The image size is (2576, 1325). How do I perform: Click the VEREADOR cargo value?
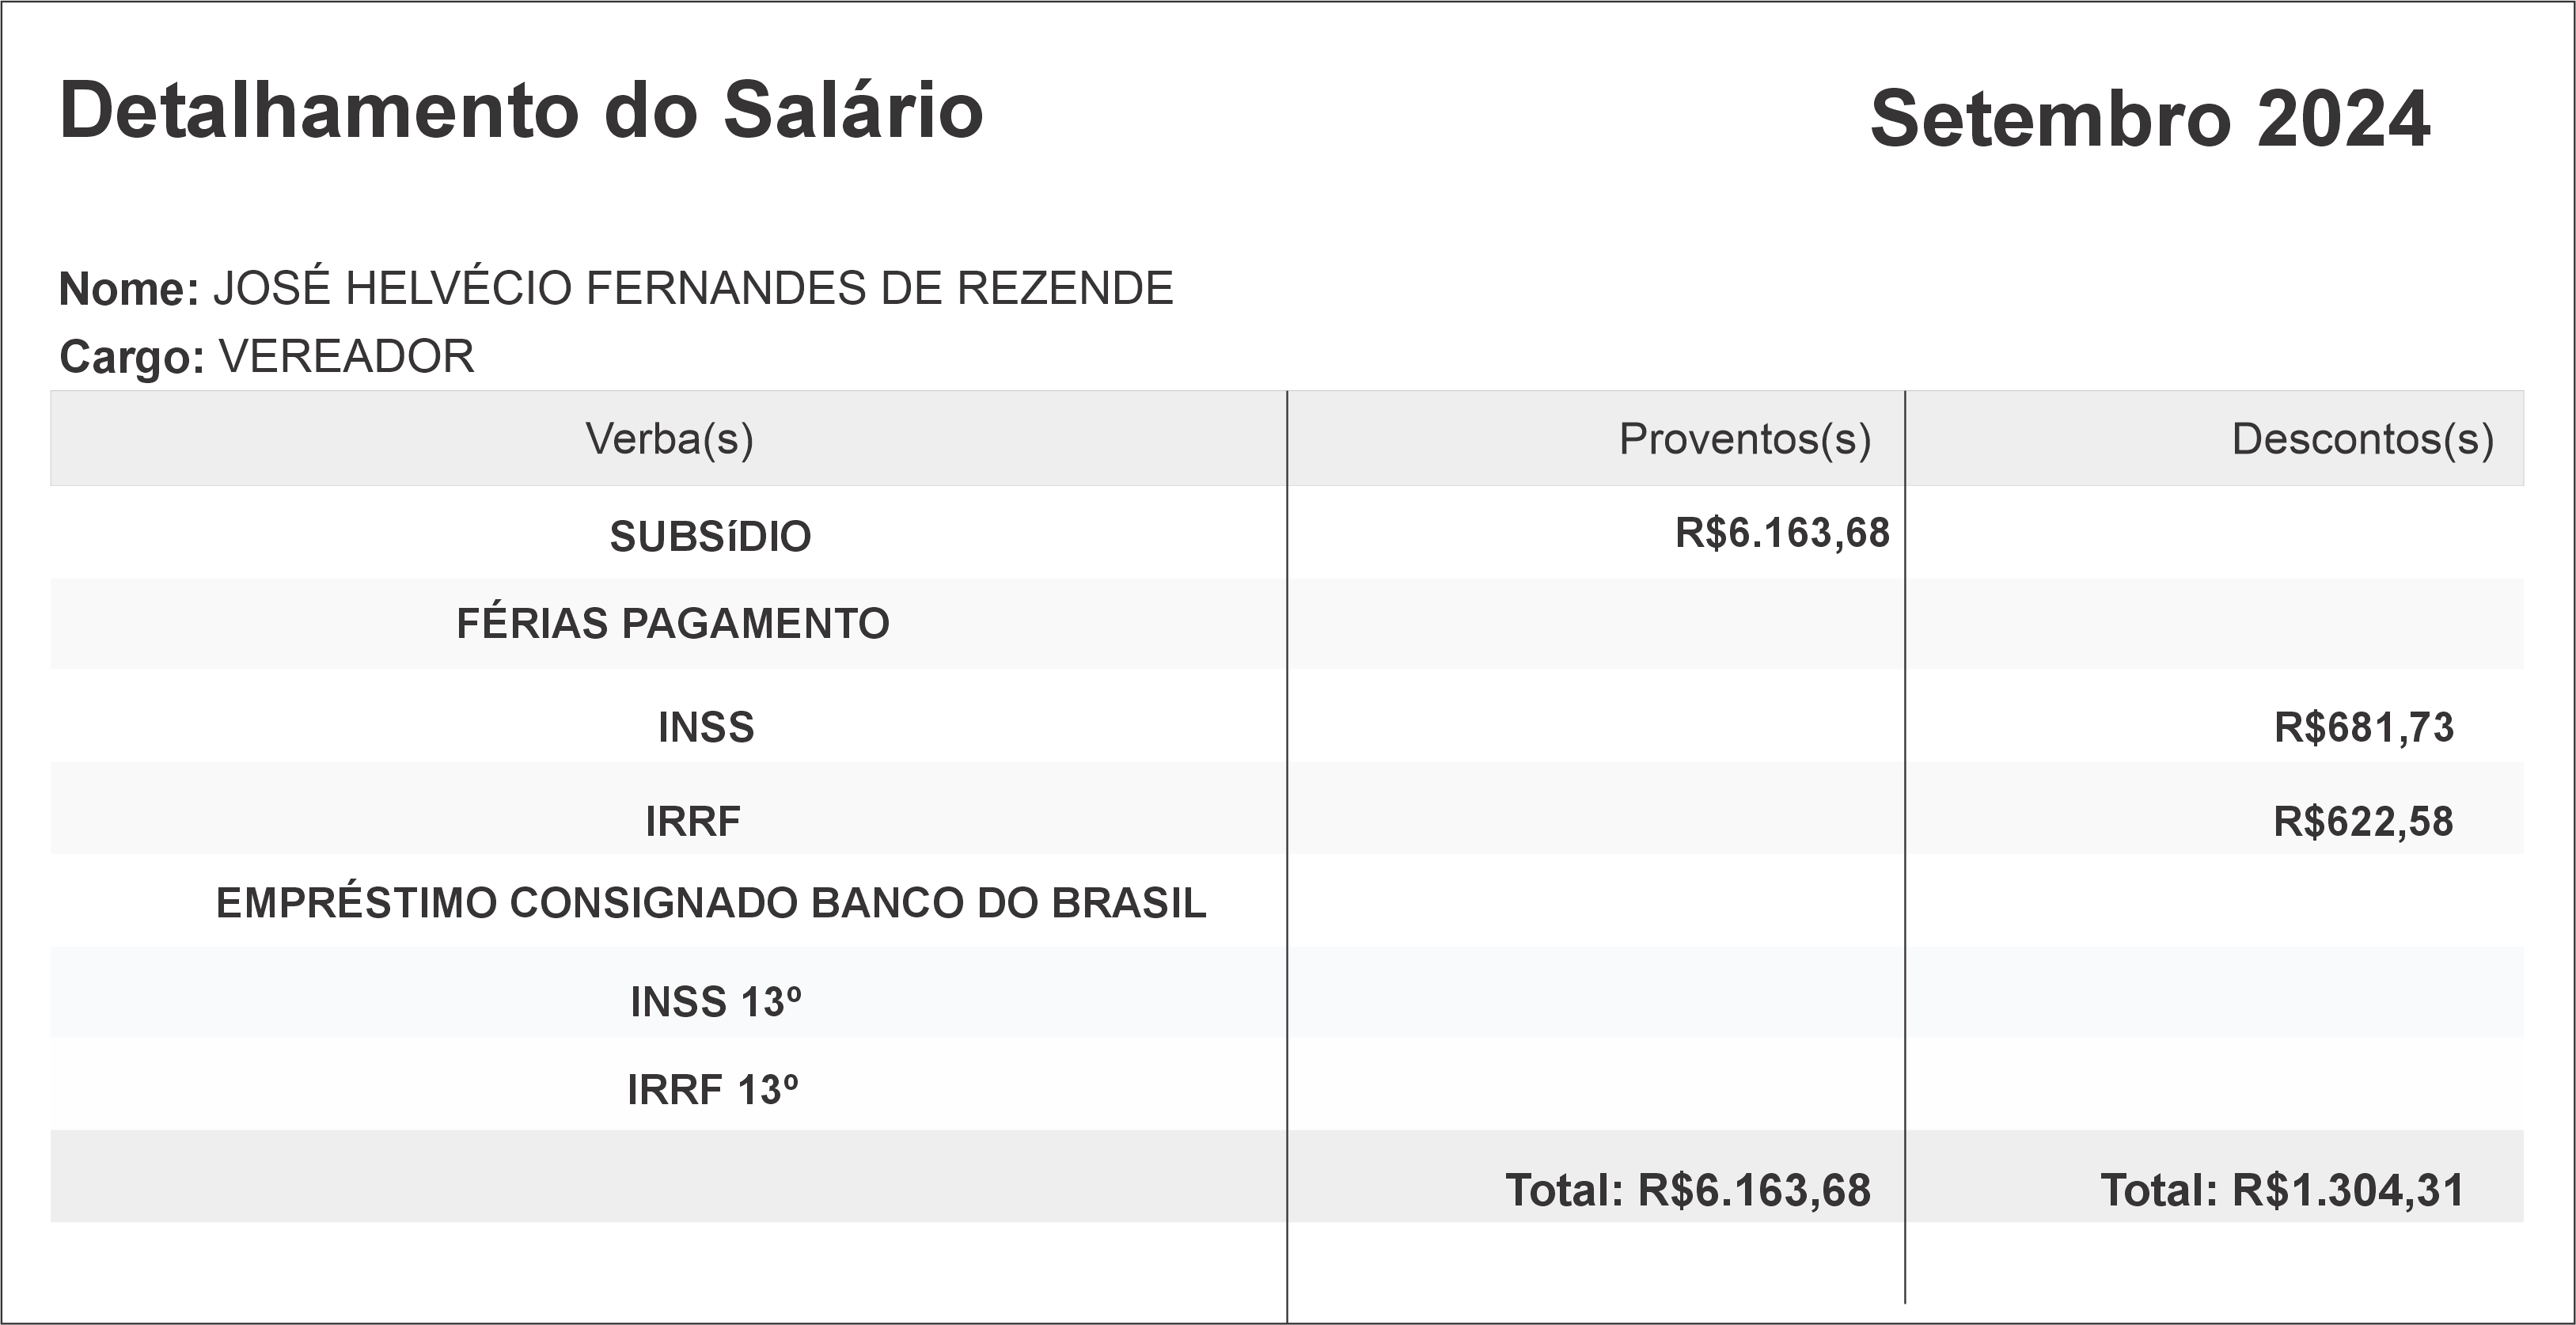(x=346, y=357)
